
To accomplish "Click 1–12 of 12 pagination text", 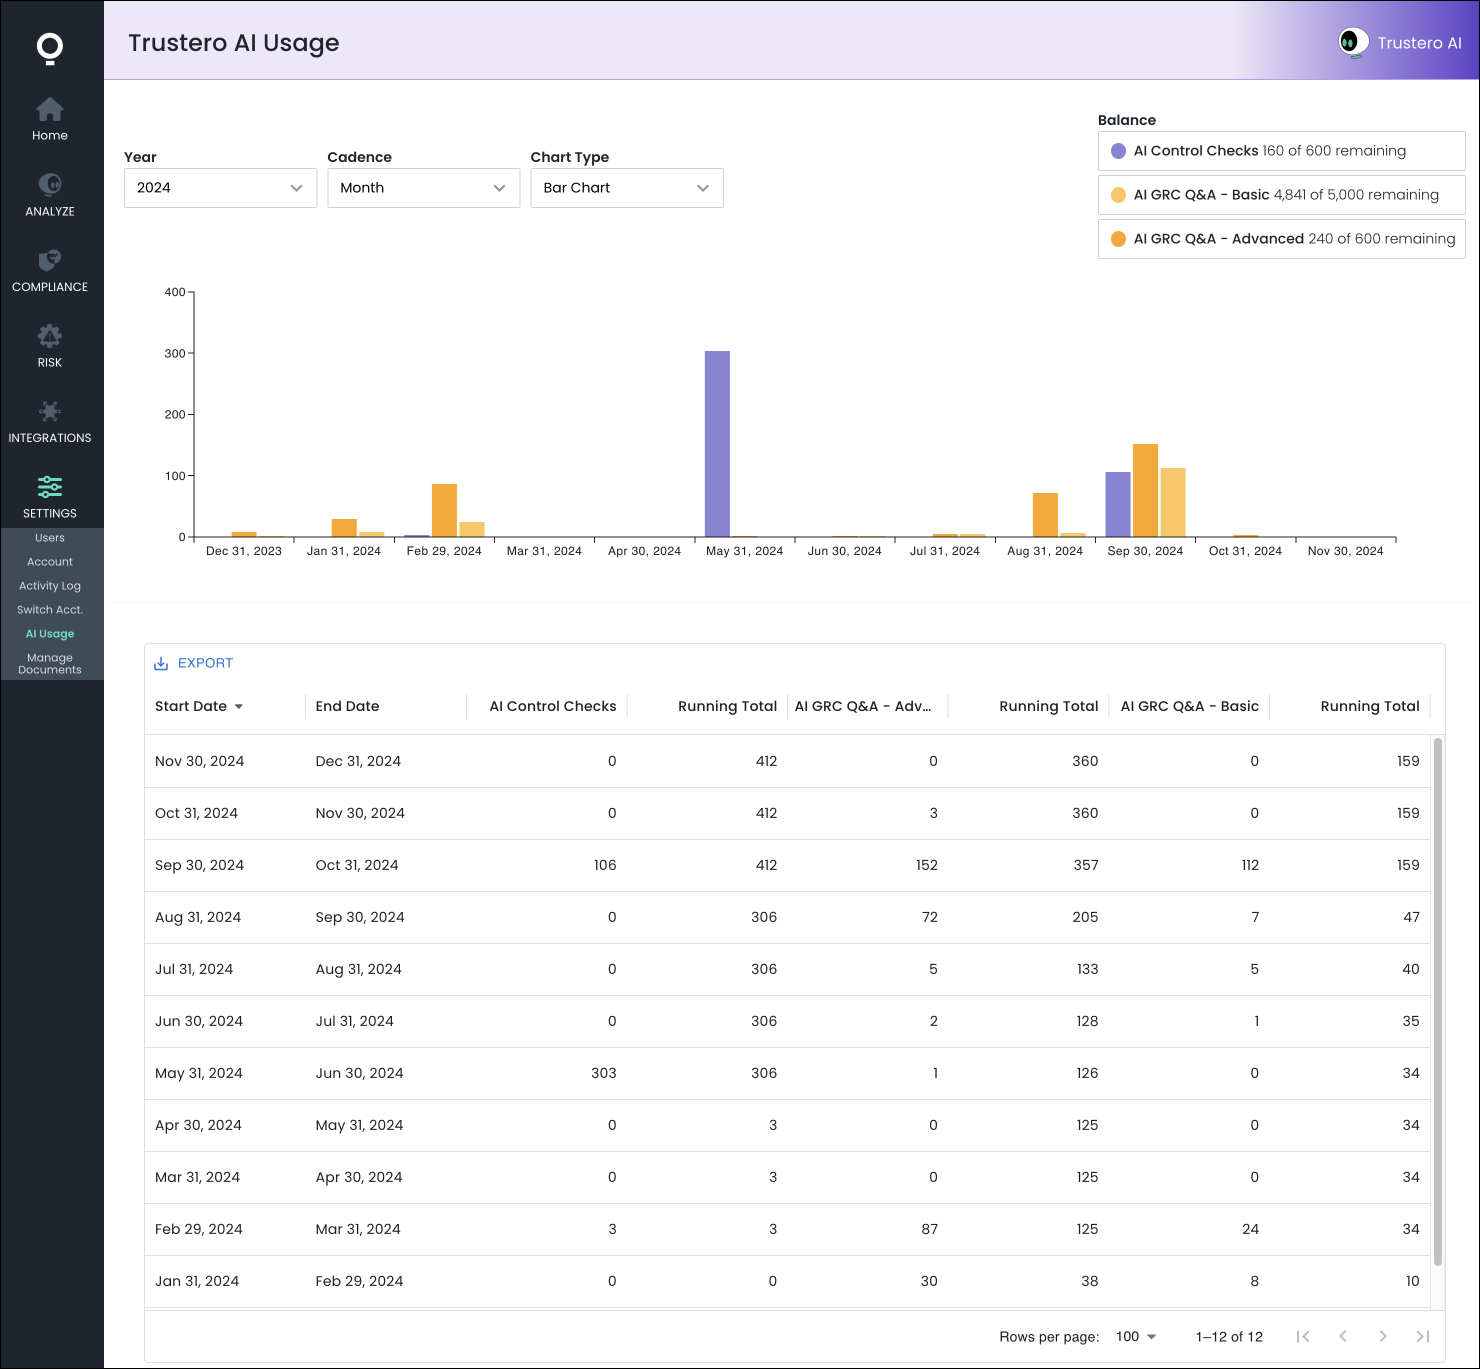I will (x=1229, y=1337).
